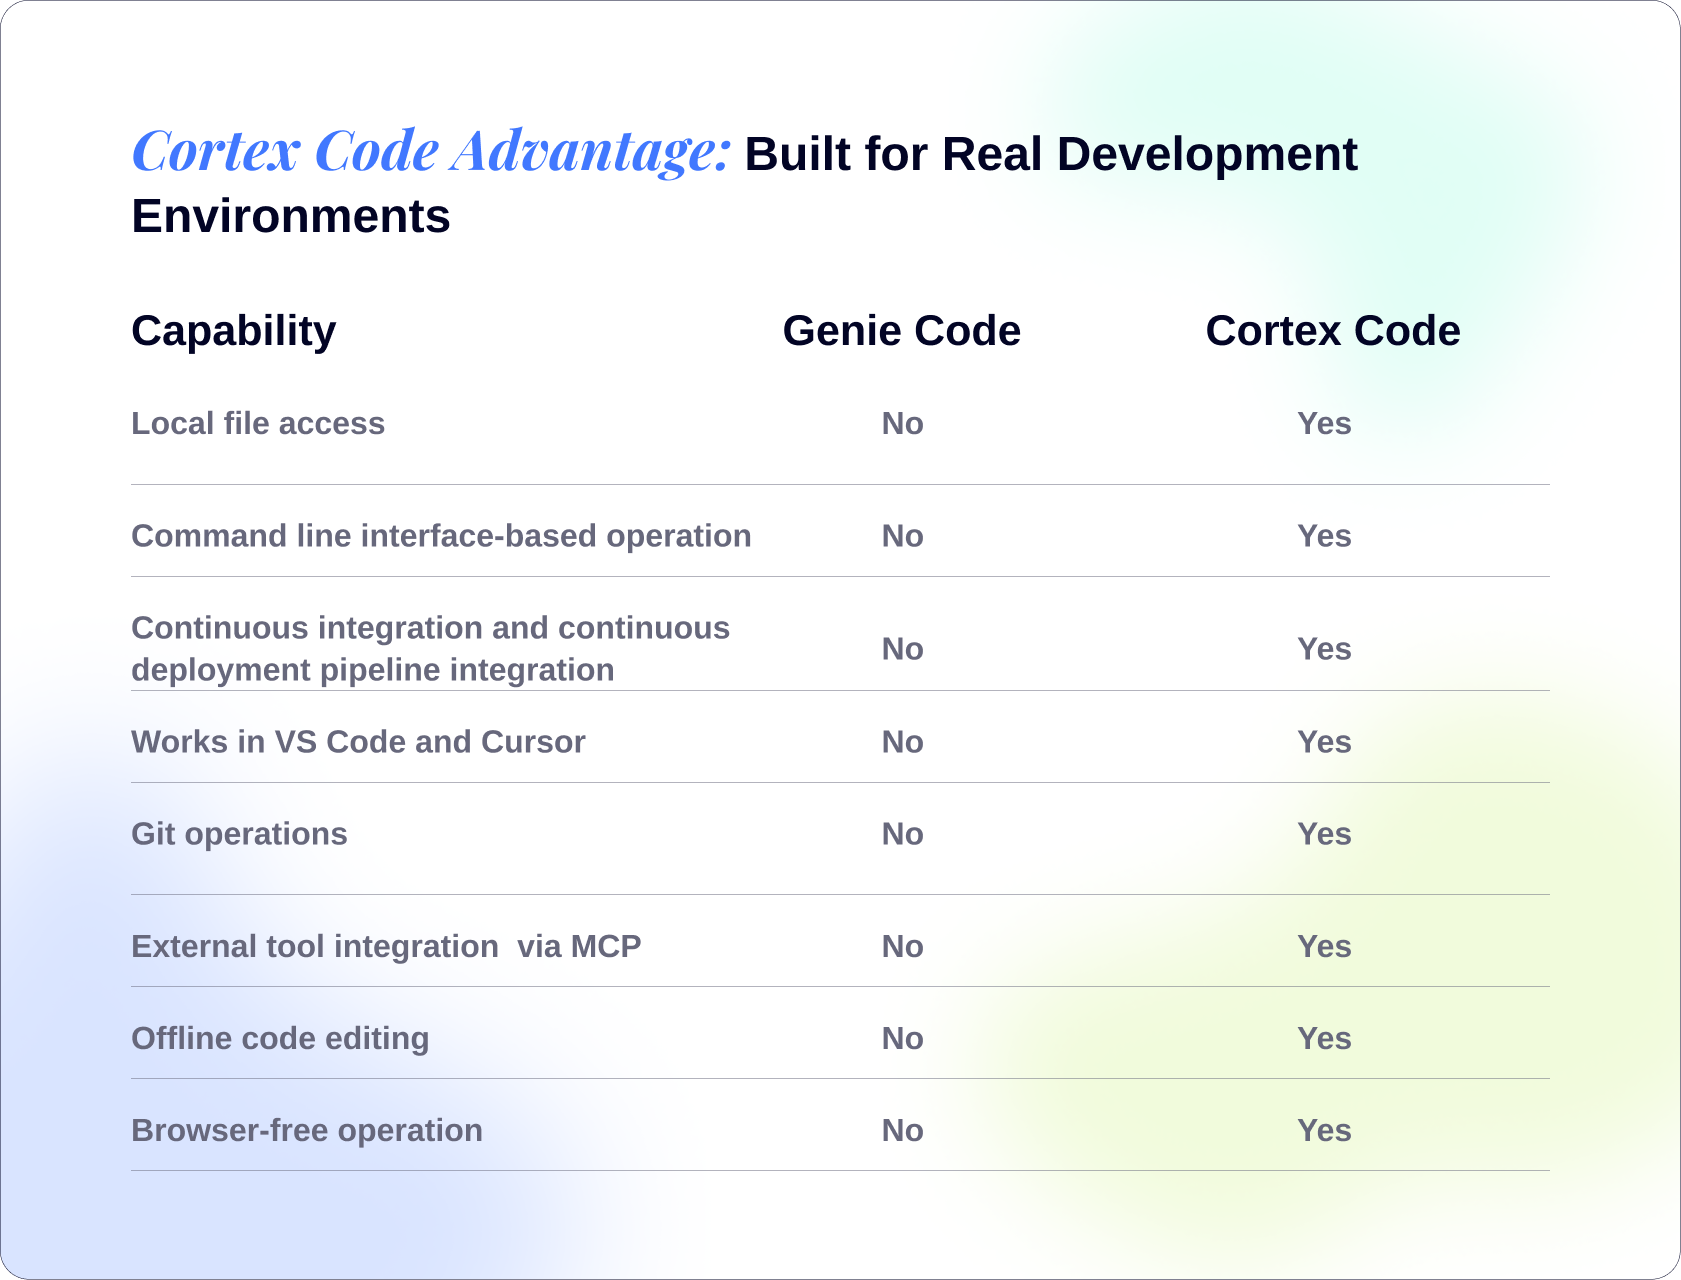
Task: Select the 'Capability' column header
Action: click(x=234, y=332)
